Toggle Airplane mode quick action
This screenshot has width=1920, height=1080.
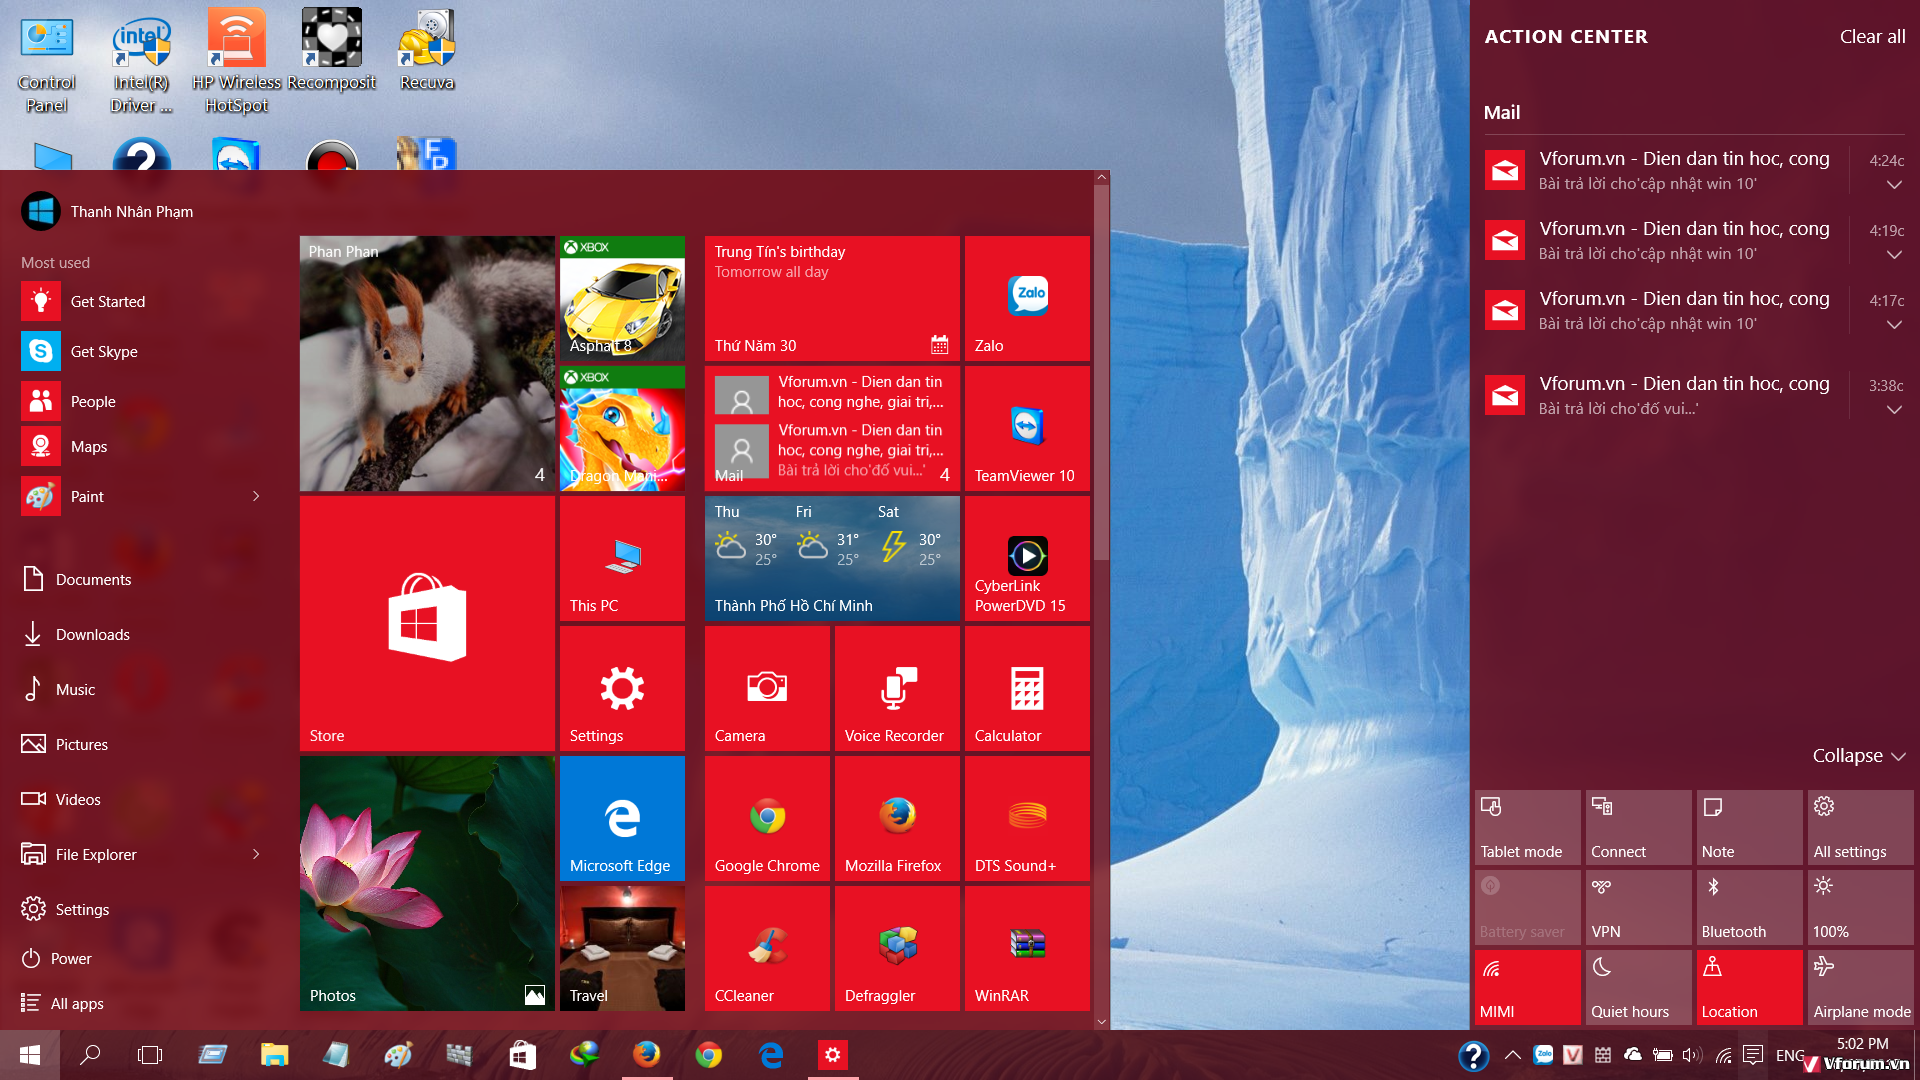coord(1860,987)
